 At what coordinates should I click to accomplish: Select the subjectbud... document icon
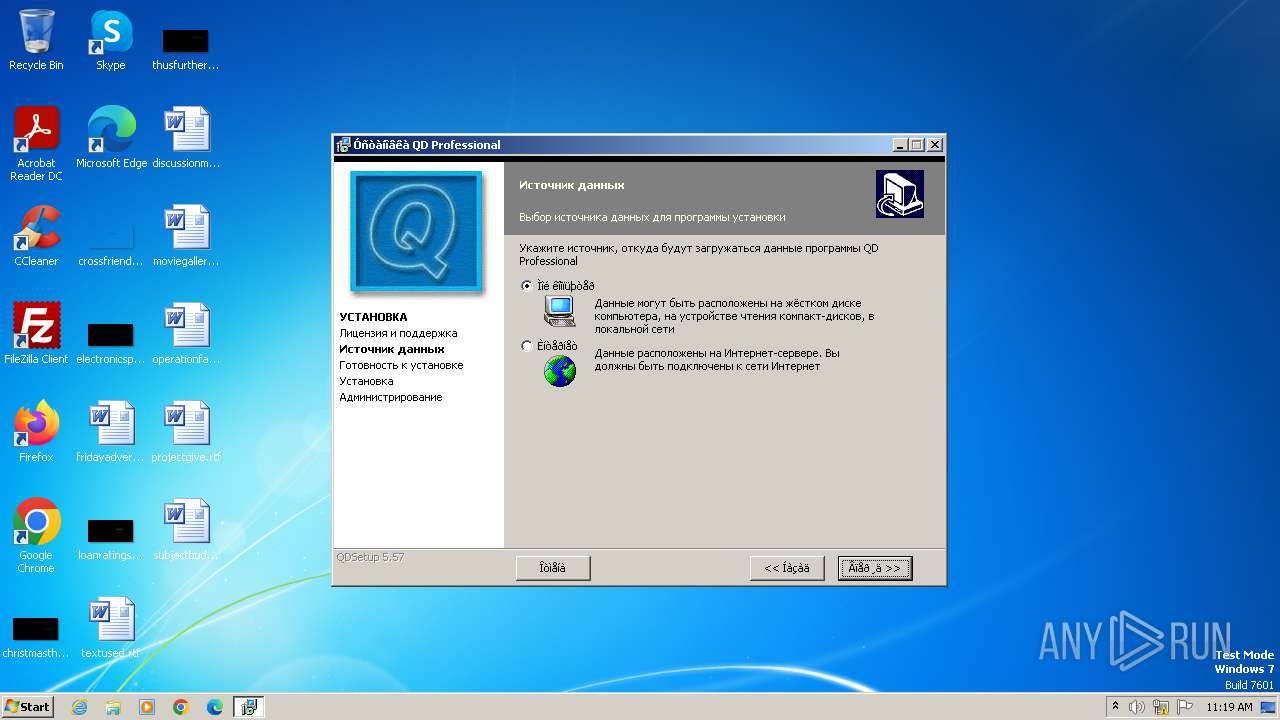(186, 530)
